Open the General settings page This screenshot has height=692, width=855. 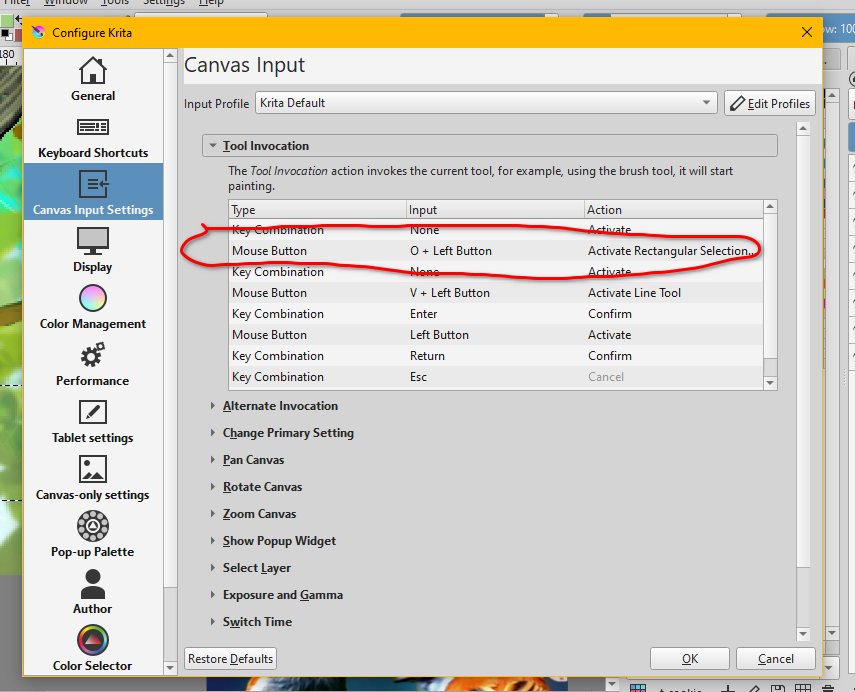coord(93,79)
